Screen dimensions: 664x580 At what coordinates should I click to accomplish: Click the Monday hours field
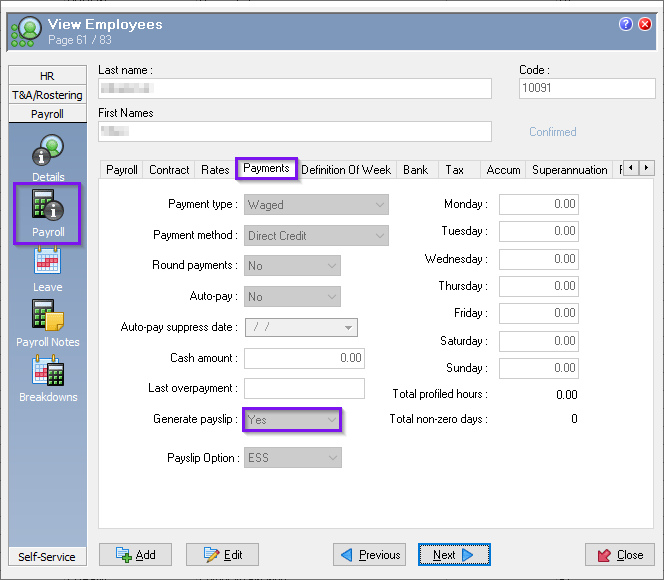539,204
